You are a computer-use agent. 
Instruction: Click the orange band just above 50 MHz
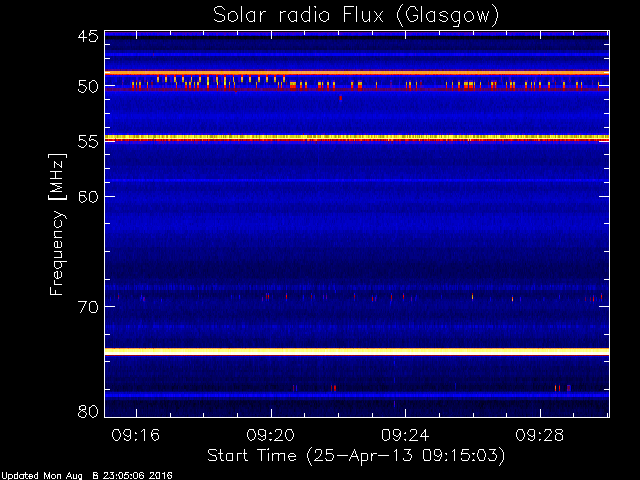(x=357, y=73)
